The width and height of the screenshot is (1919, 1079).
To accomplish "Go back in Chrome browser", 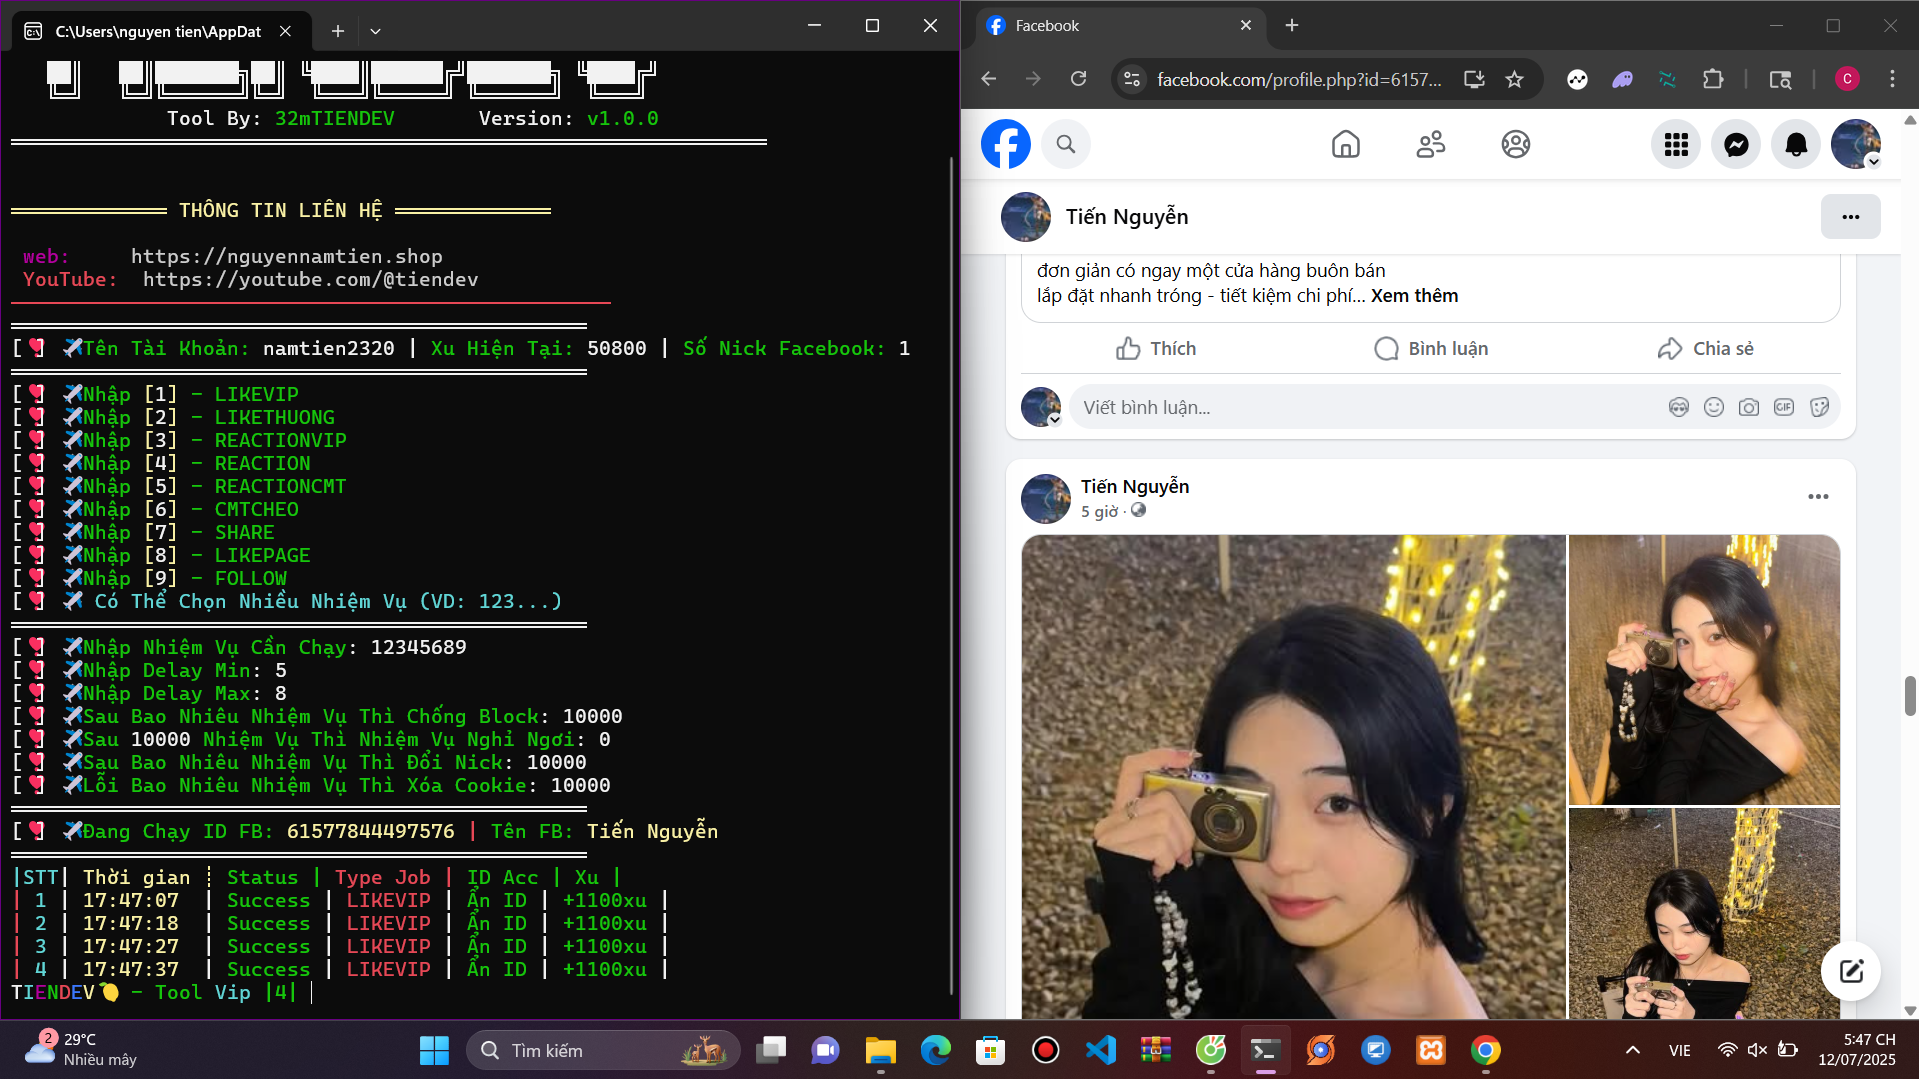I will click(989, 79).
